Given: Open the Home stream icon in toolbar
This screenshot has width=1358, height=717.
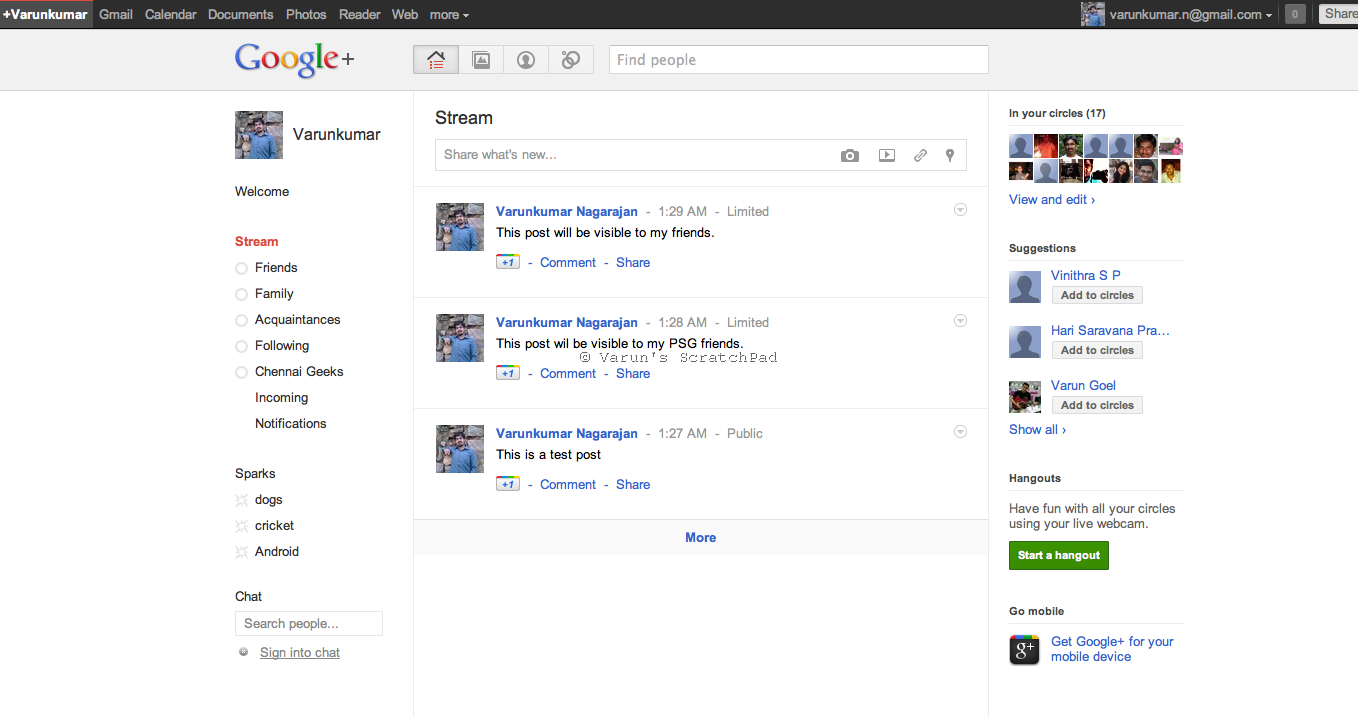Looking at the screenshot, I should click(436, 60).
